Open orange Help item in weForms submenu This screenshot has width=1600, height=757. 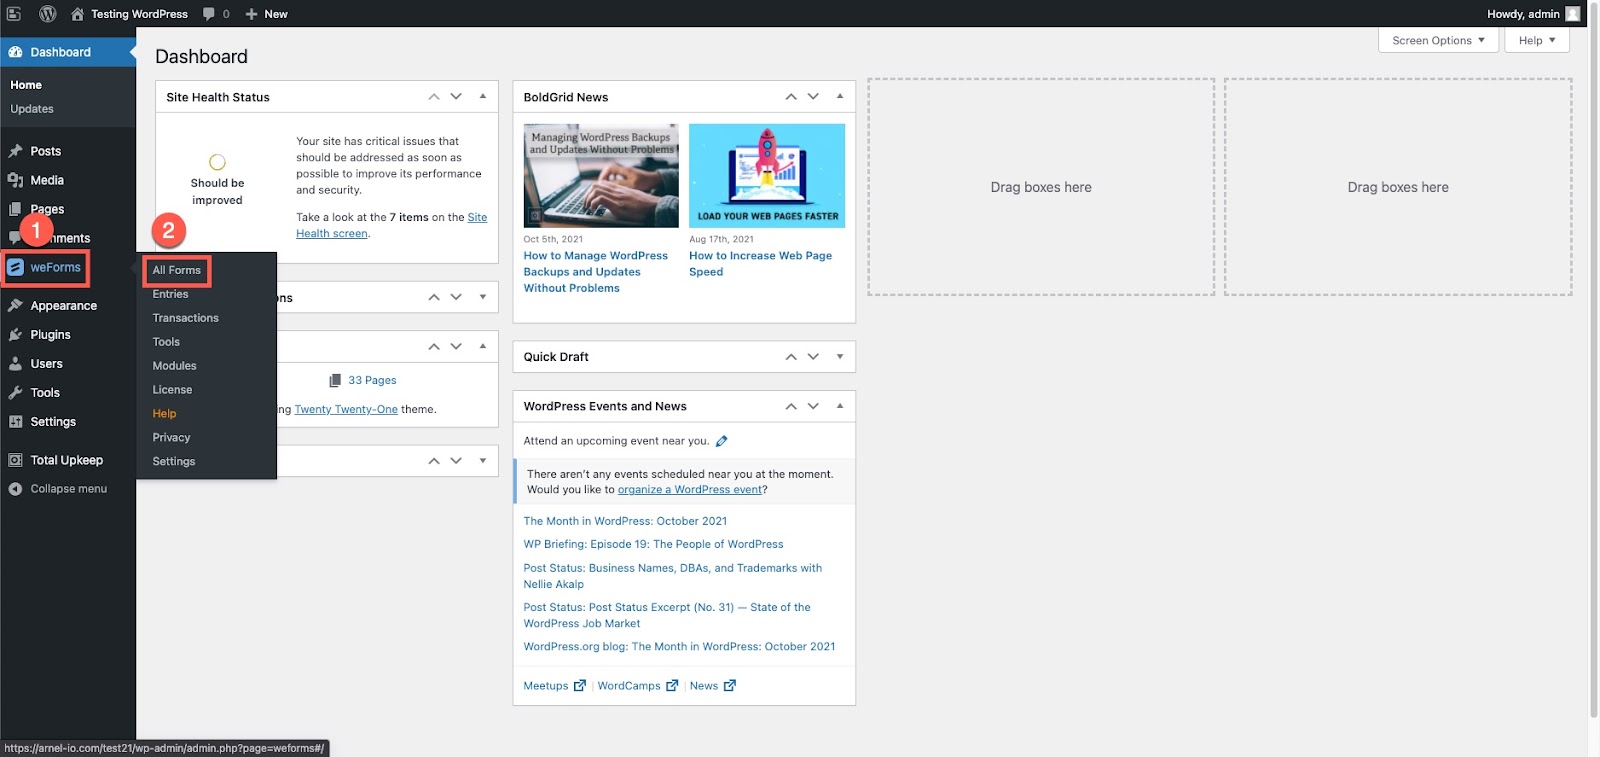[x=164, y=414]
